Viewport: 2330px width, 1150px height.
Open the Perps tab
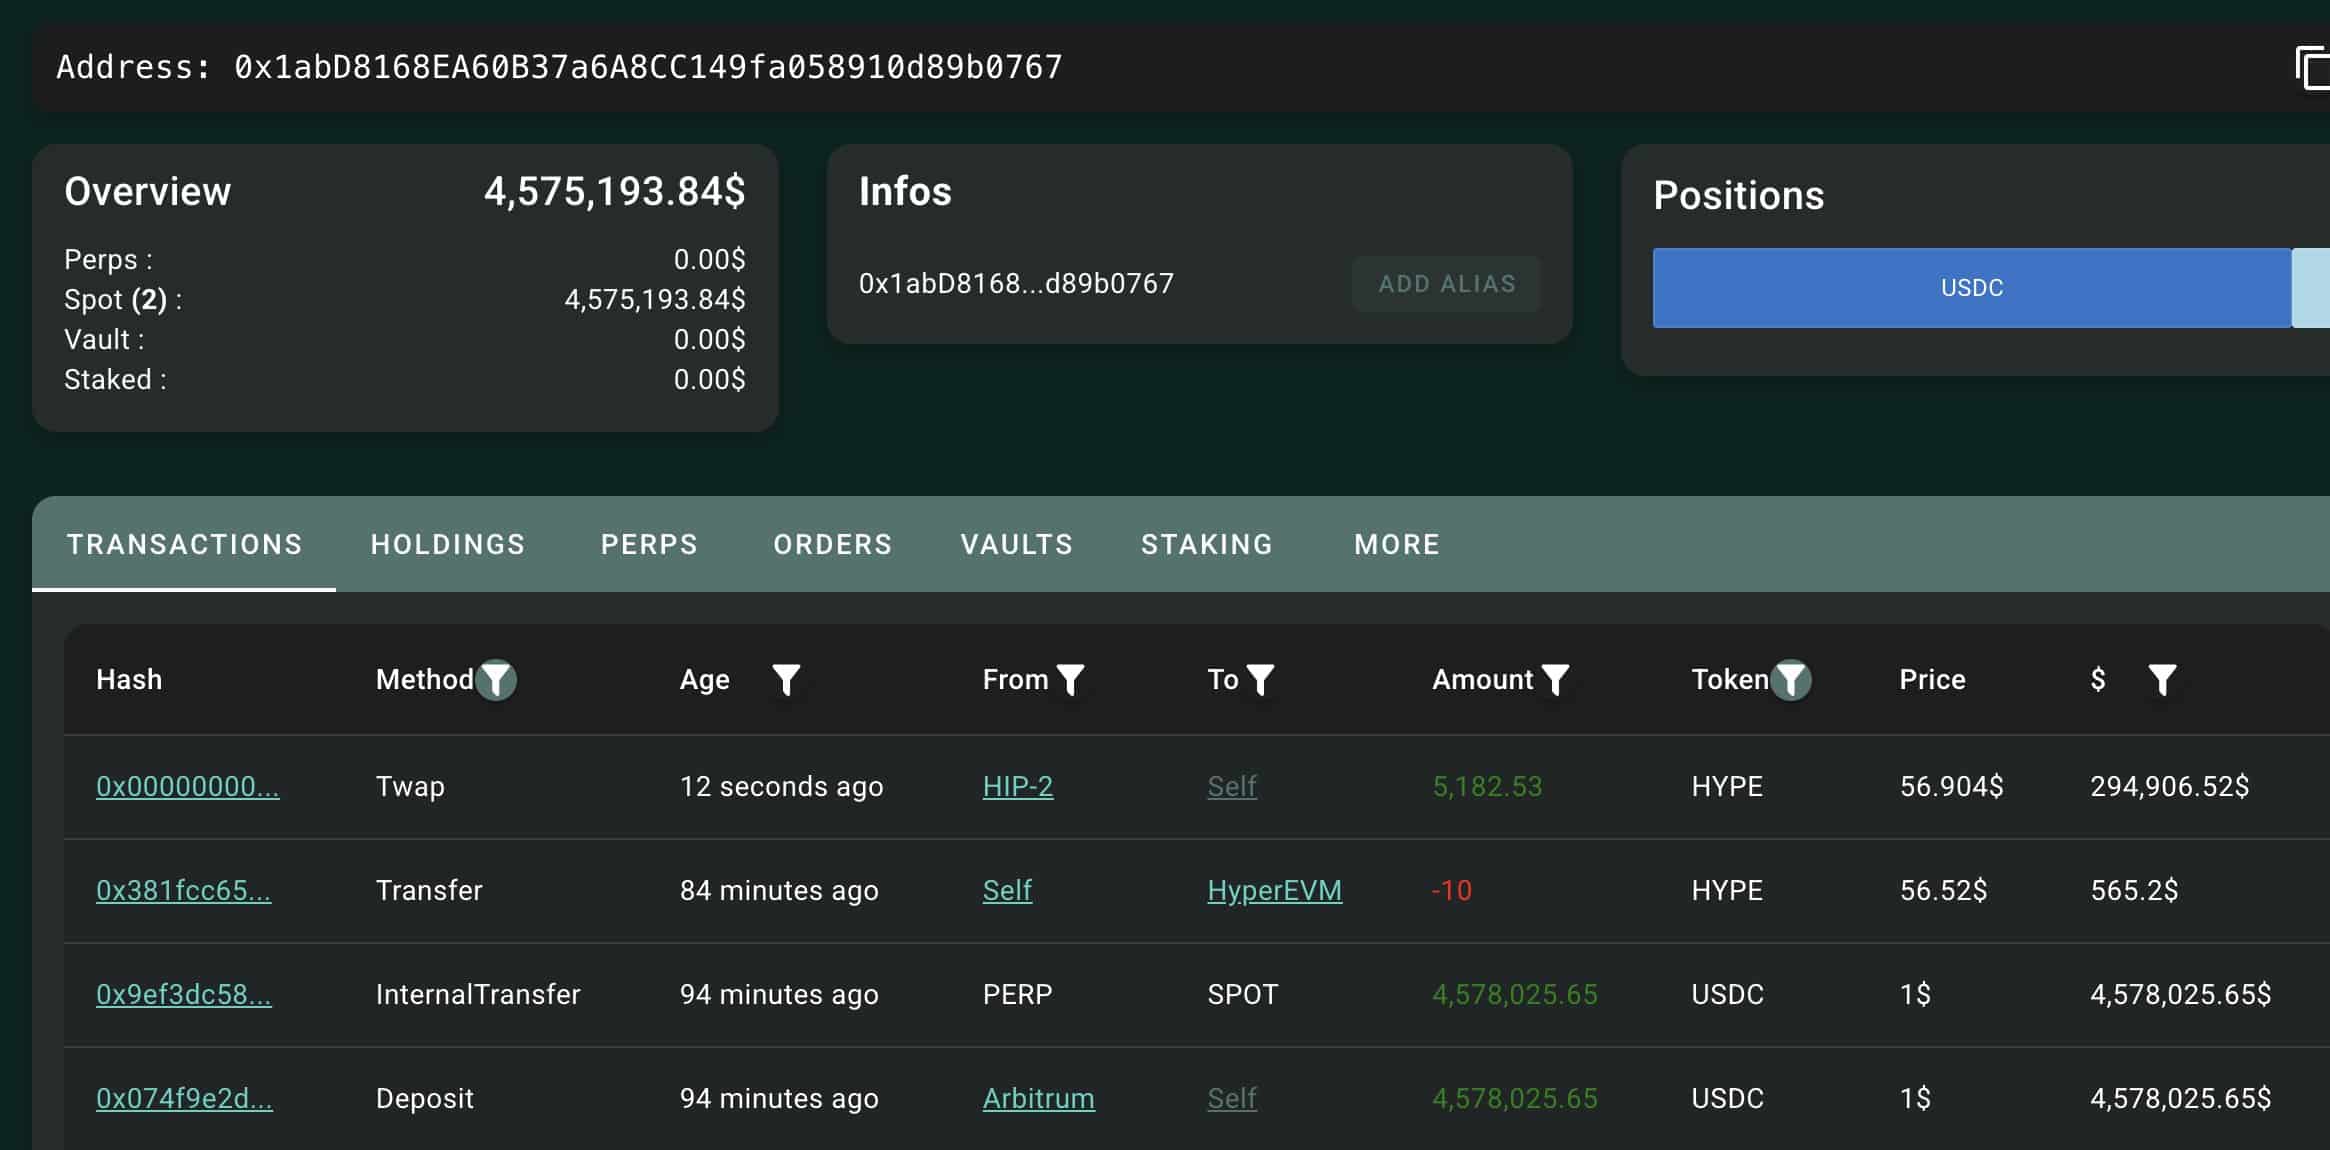649,544
